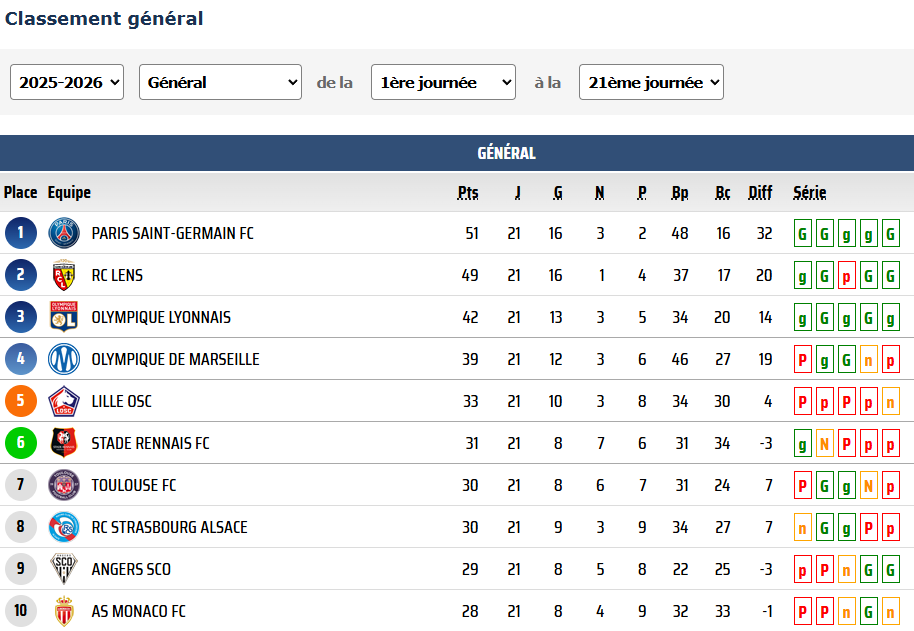Click PSG's most recent result box
Viewport: 914px width, 631px height.
[x=890, y=234]
